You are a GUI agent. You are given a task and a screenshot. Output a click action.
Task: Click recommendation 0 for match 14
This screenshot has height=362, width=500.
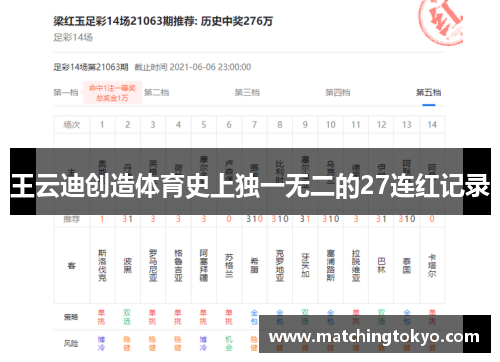click(432, 219)
